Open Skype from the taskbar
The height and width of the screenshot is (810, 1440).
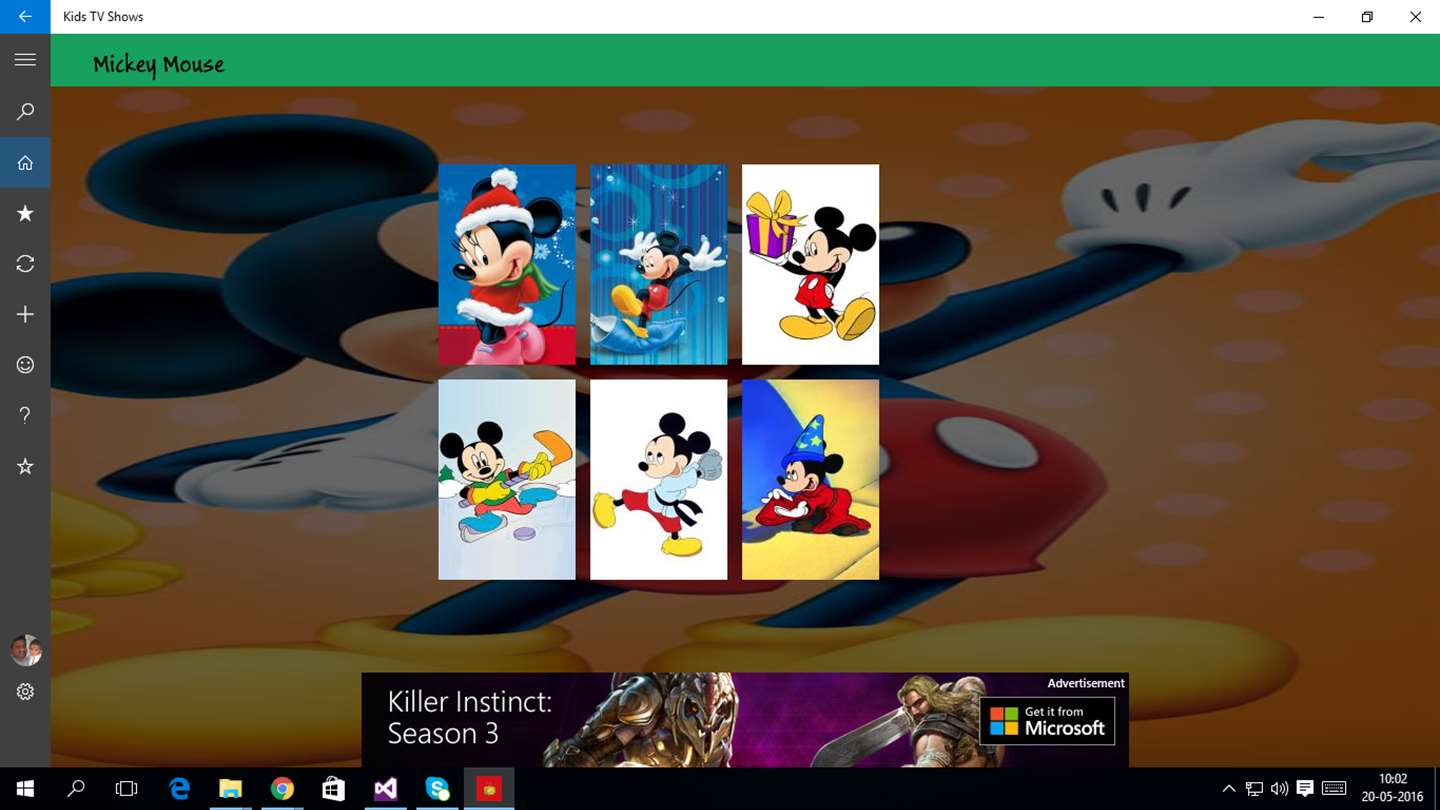point(437,789)
